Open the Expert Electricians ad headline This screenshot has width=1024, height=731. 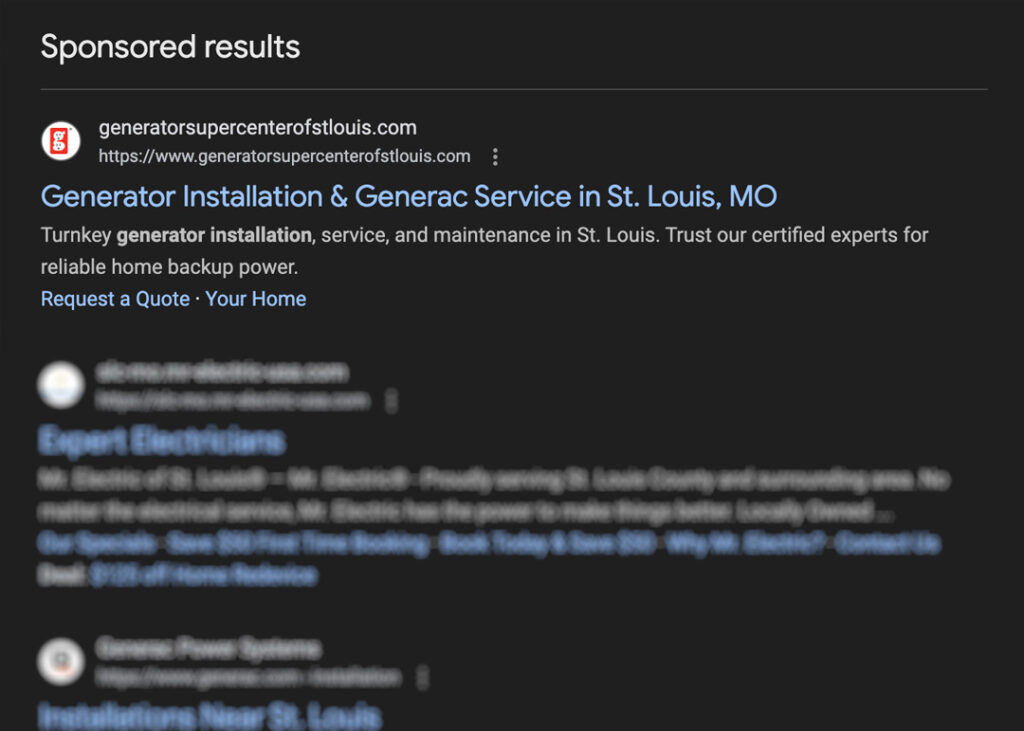pos(162,441)
